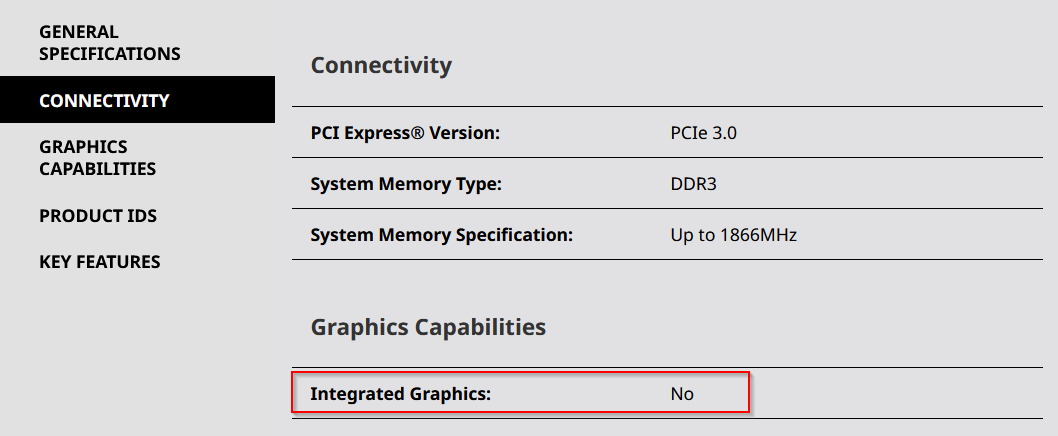This screenshot has width=1058, height=436.
Task: Click the PCI Express® Version label
Action: coord(405,132)
